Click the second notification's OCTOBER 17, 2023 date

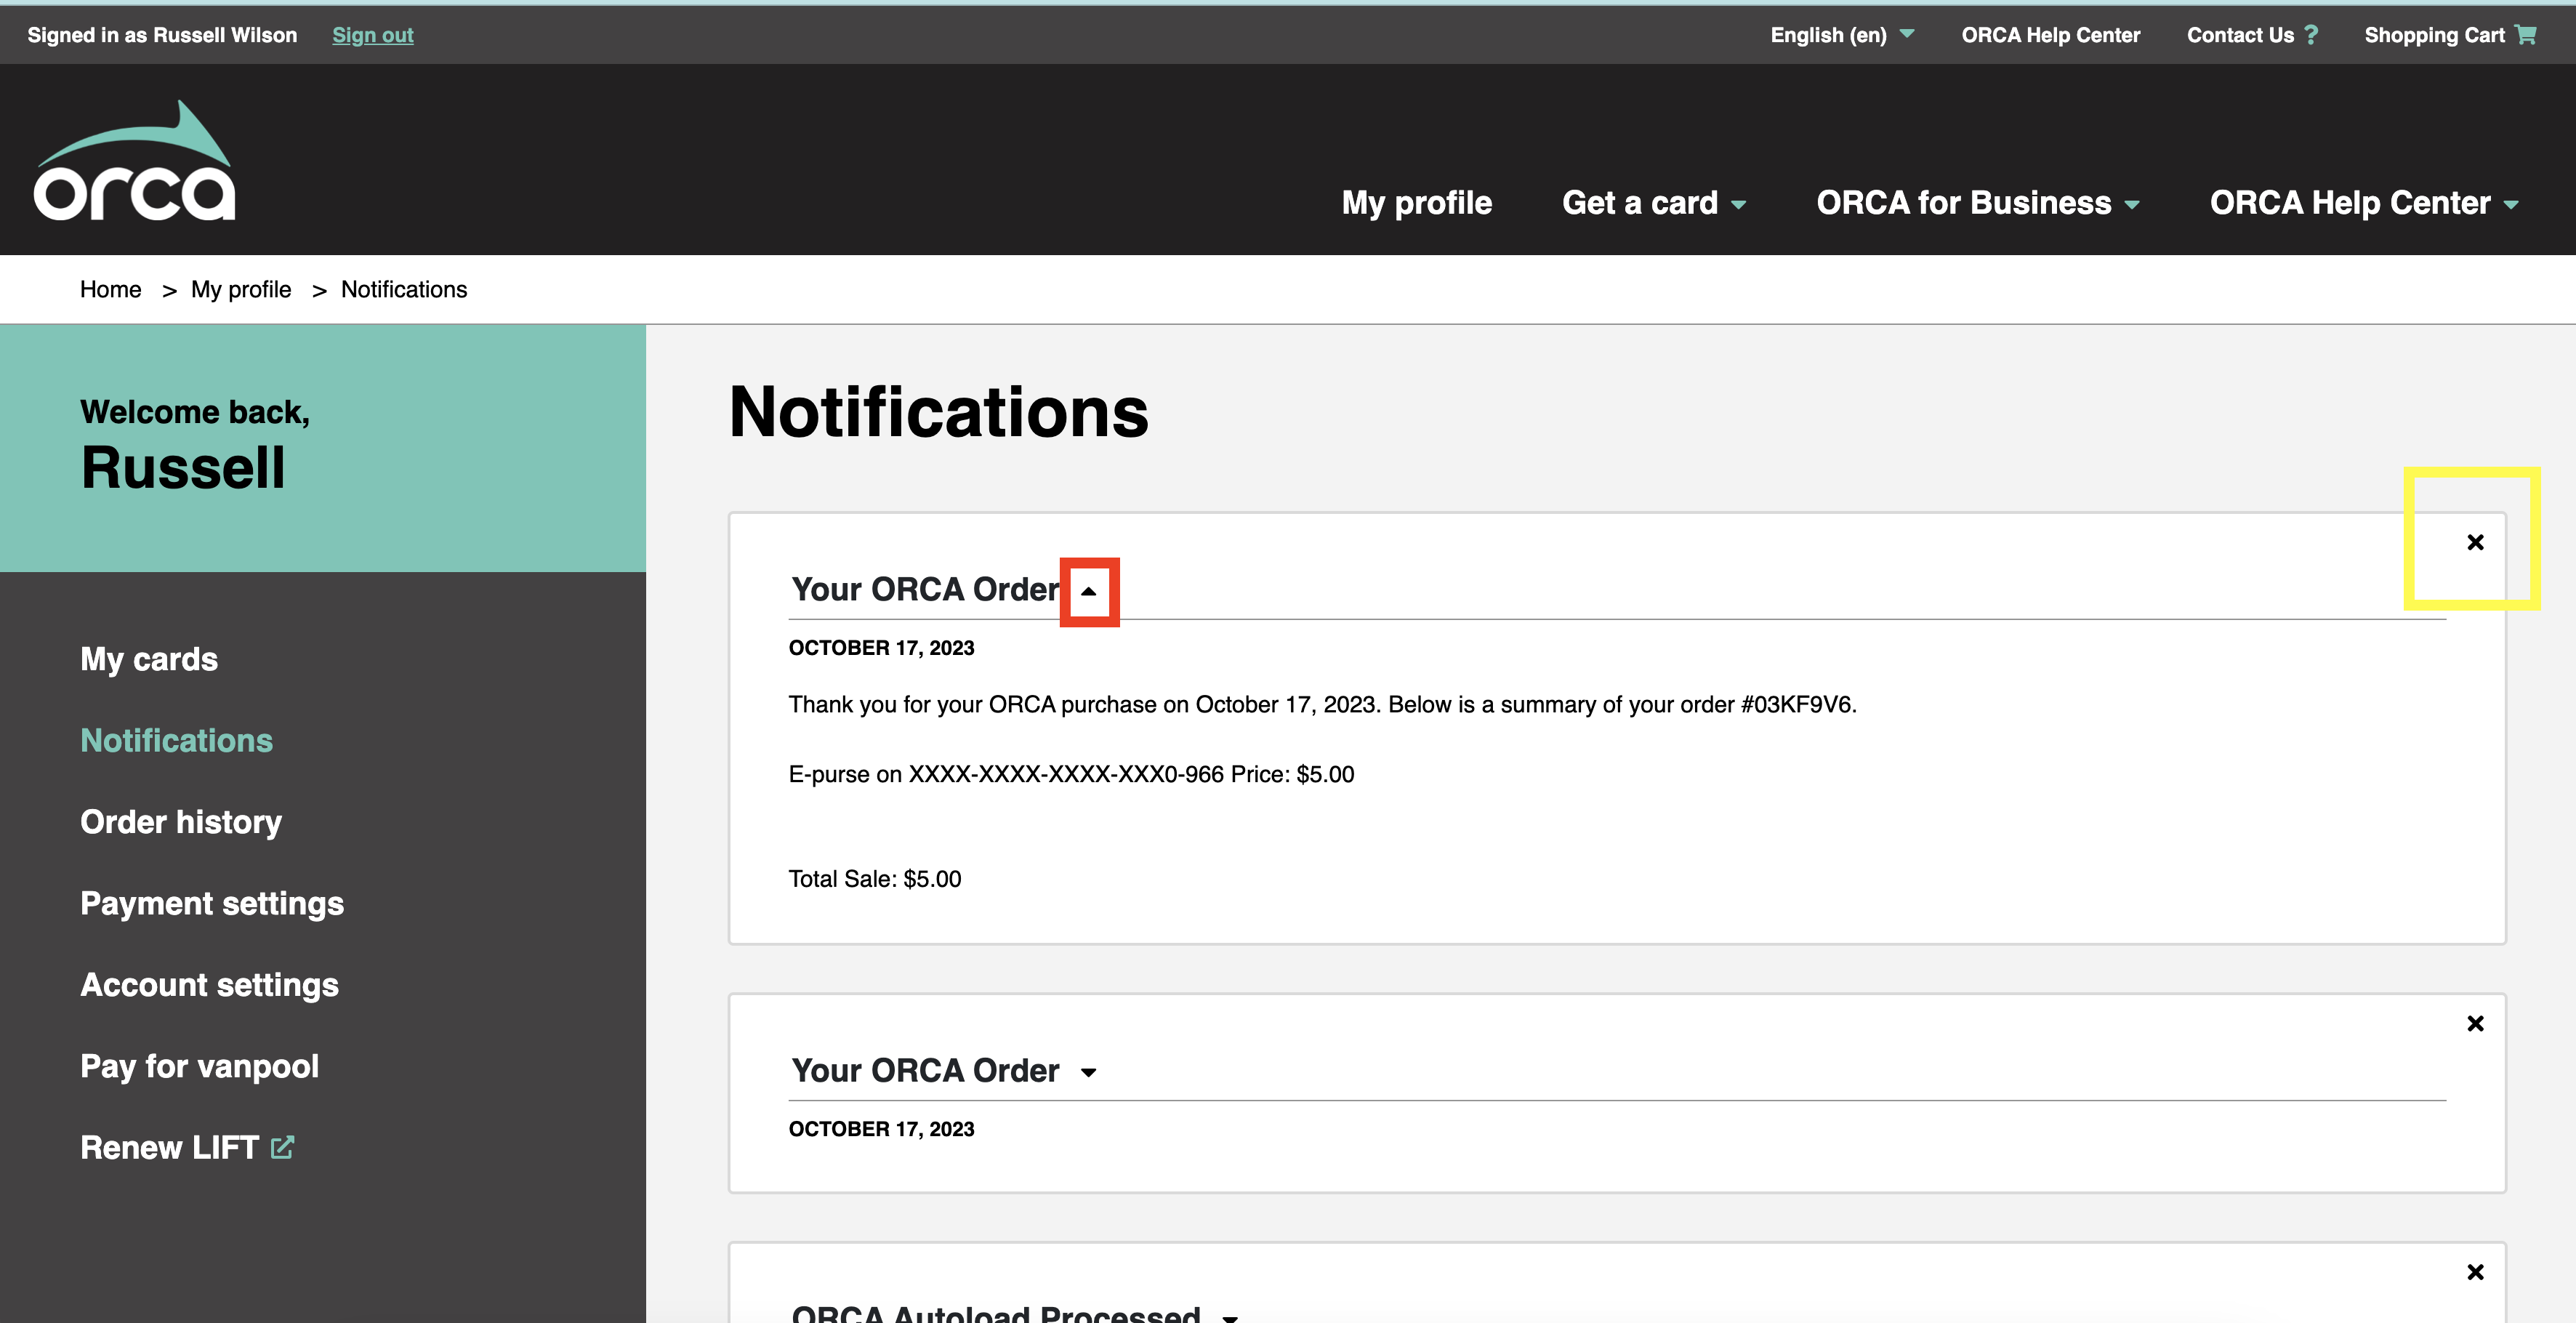click(881, 1129)
